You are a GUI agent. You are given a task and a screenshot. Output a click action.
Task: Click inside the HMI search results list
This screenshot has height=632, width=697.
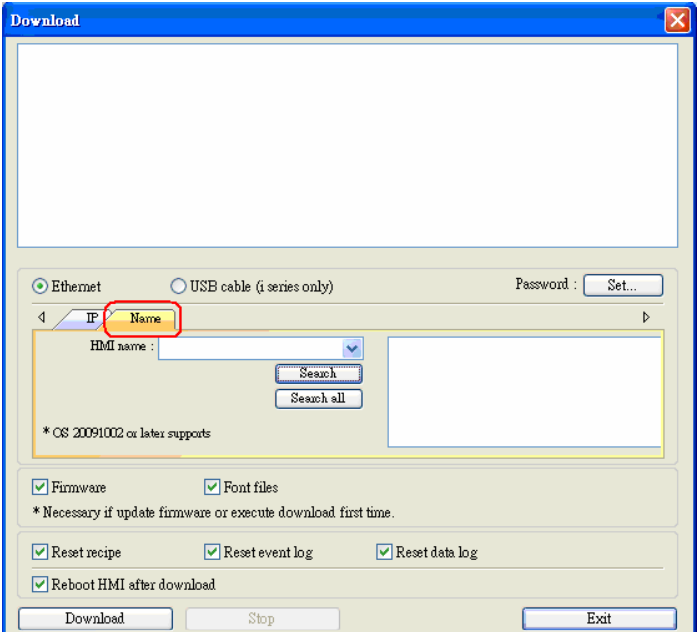tap(525, 392)
